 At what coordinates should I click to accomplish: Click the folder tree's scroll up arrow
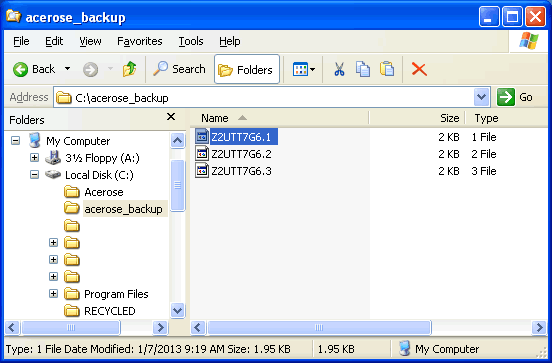pyautogui.click(x=177, y=141)
